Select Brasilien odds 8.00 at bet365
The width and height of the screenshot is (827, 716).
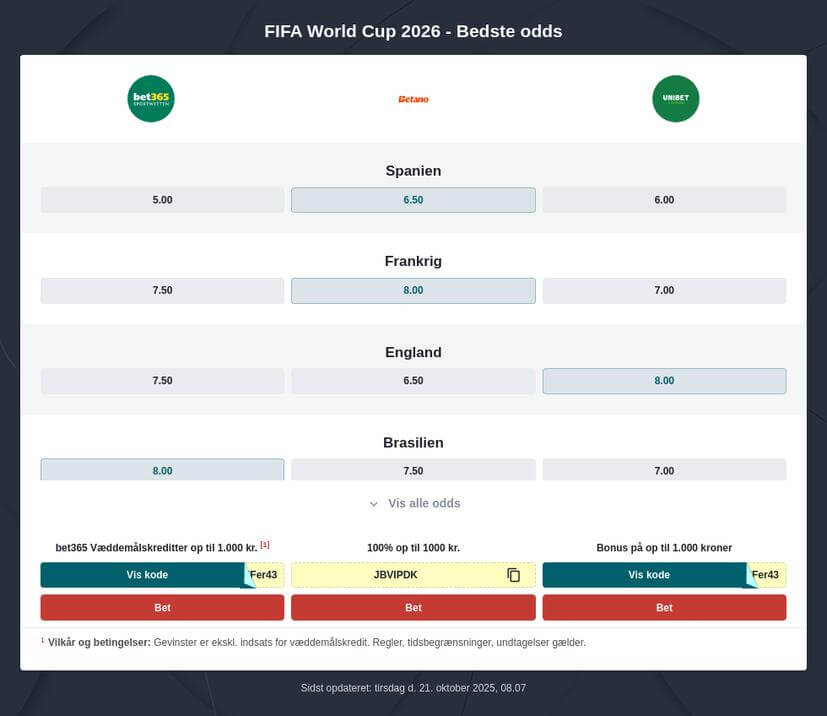[x=162, y=470]
